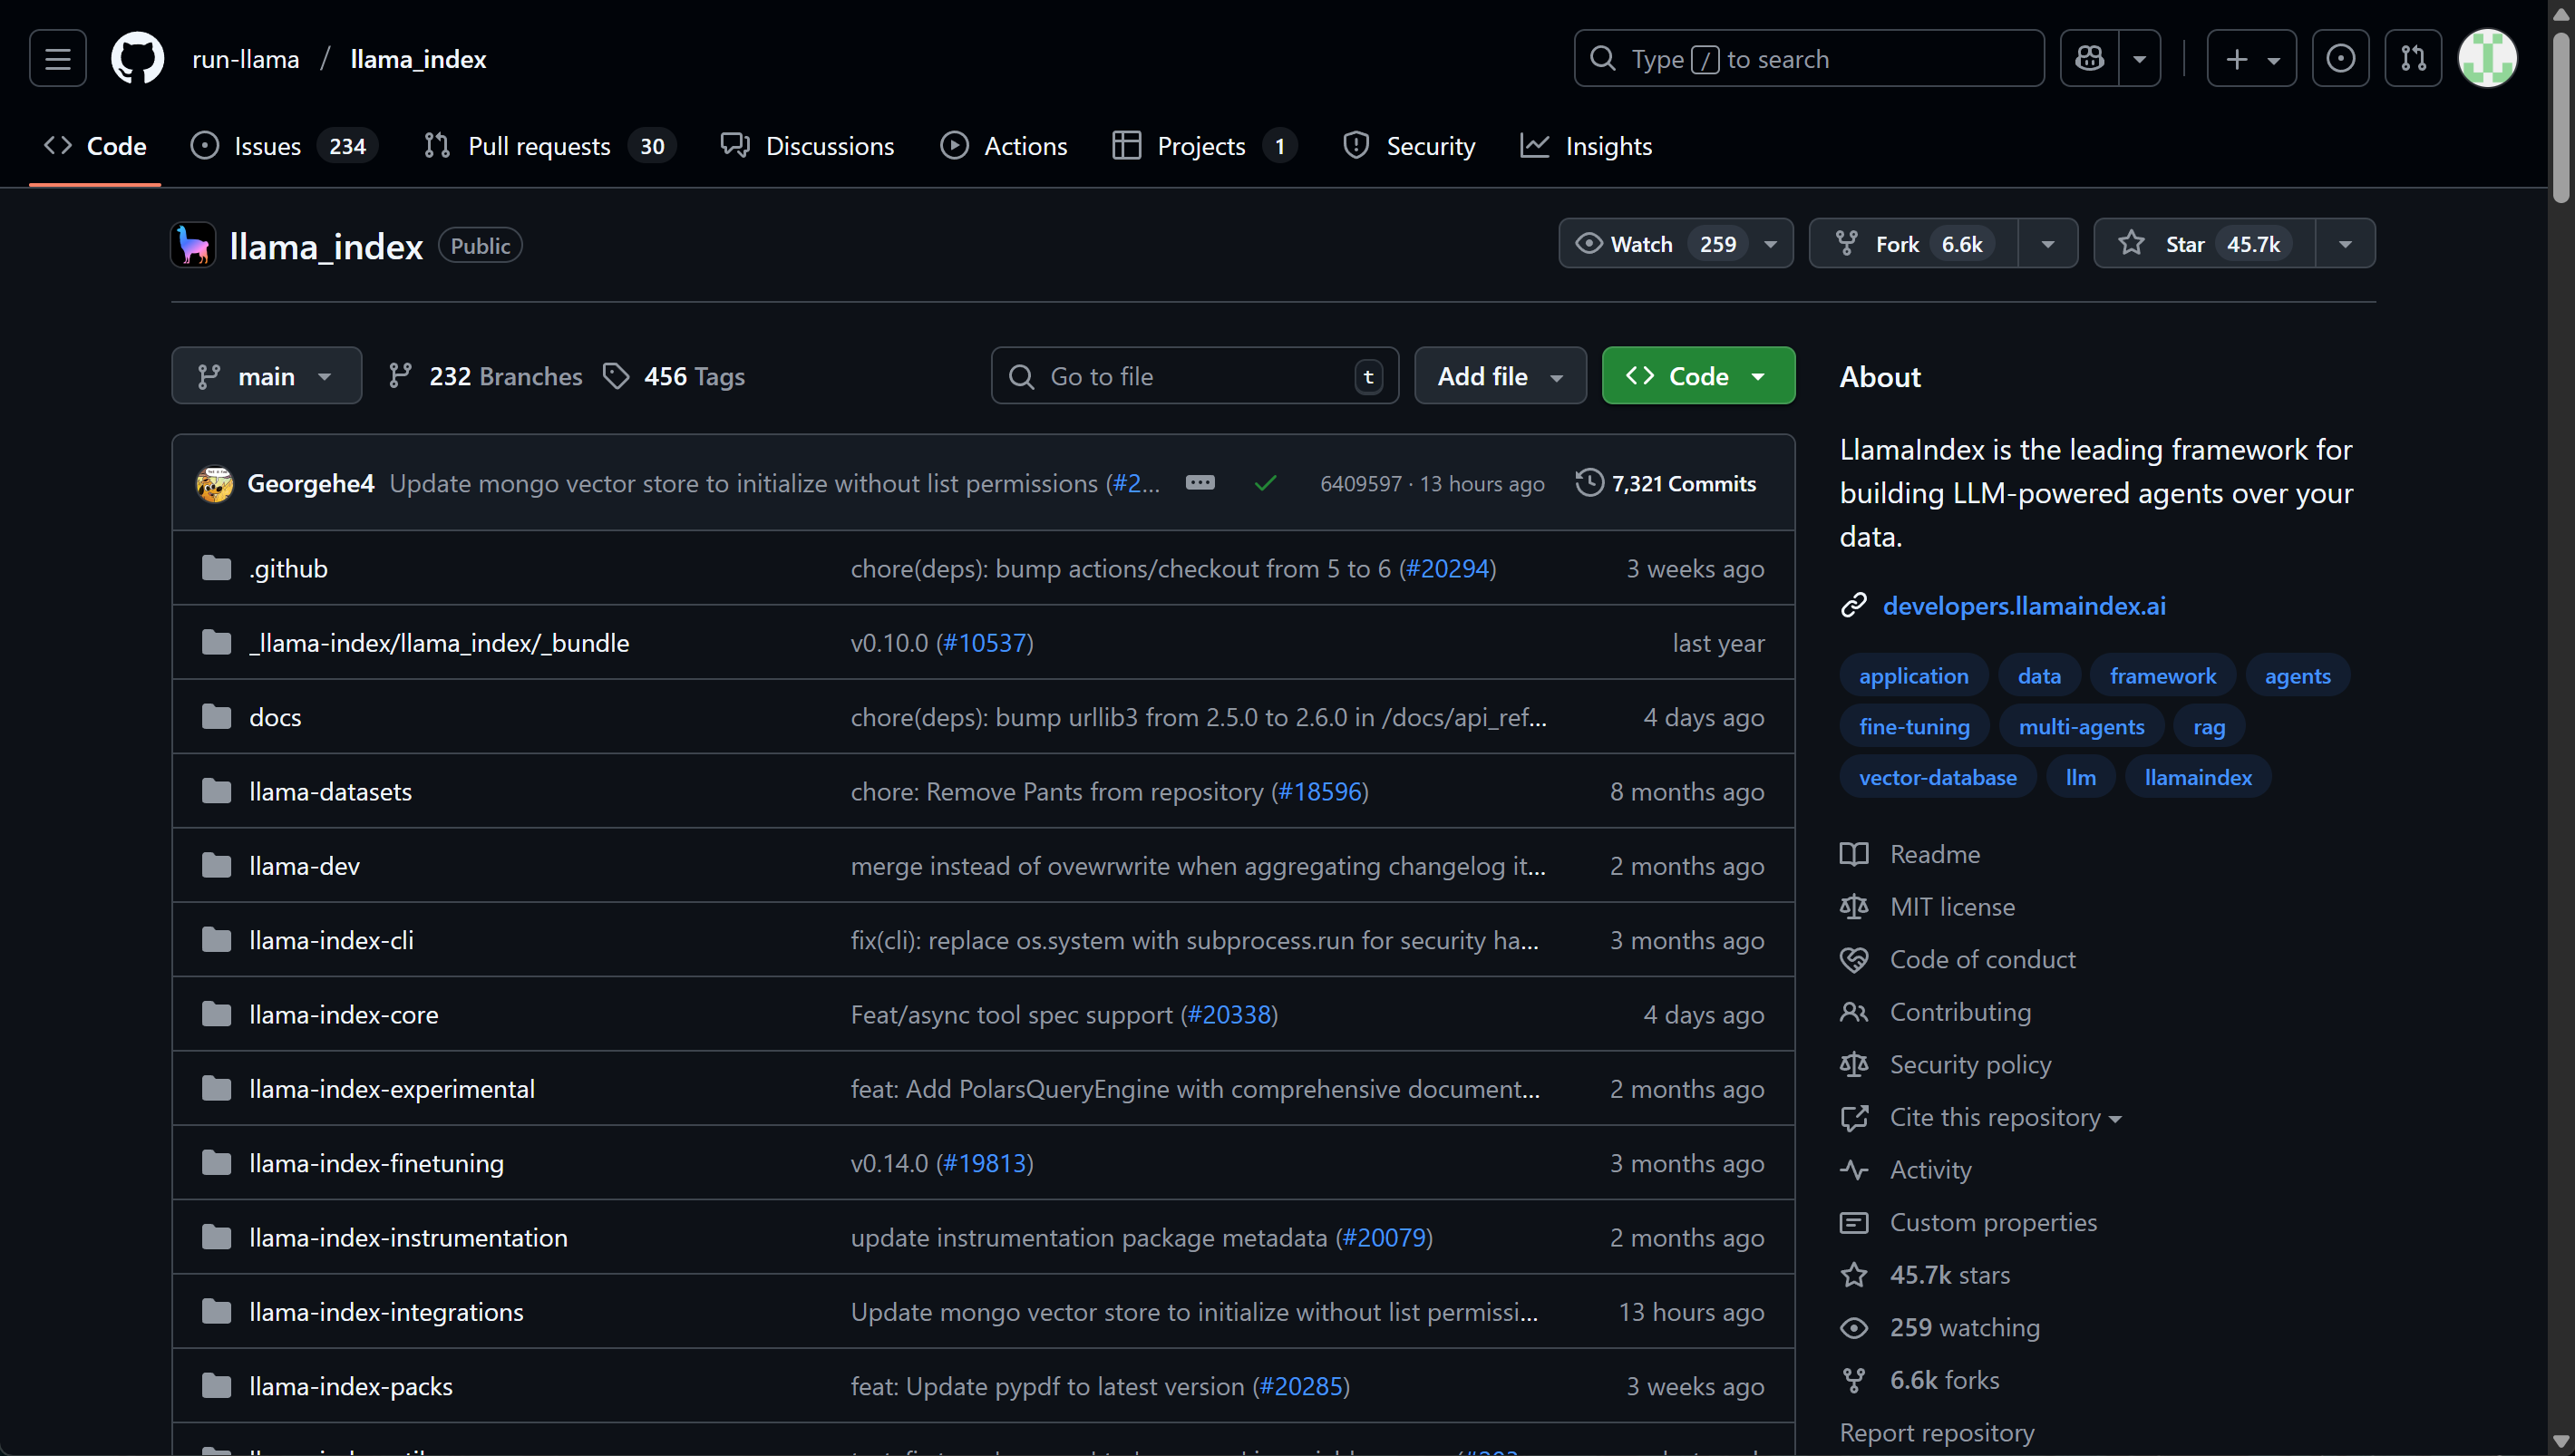This screenshot has width=2575, height=1456.
Task: Switch to the Issues tab
Action: (x=284, y=146)
